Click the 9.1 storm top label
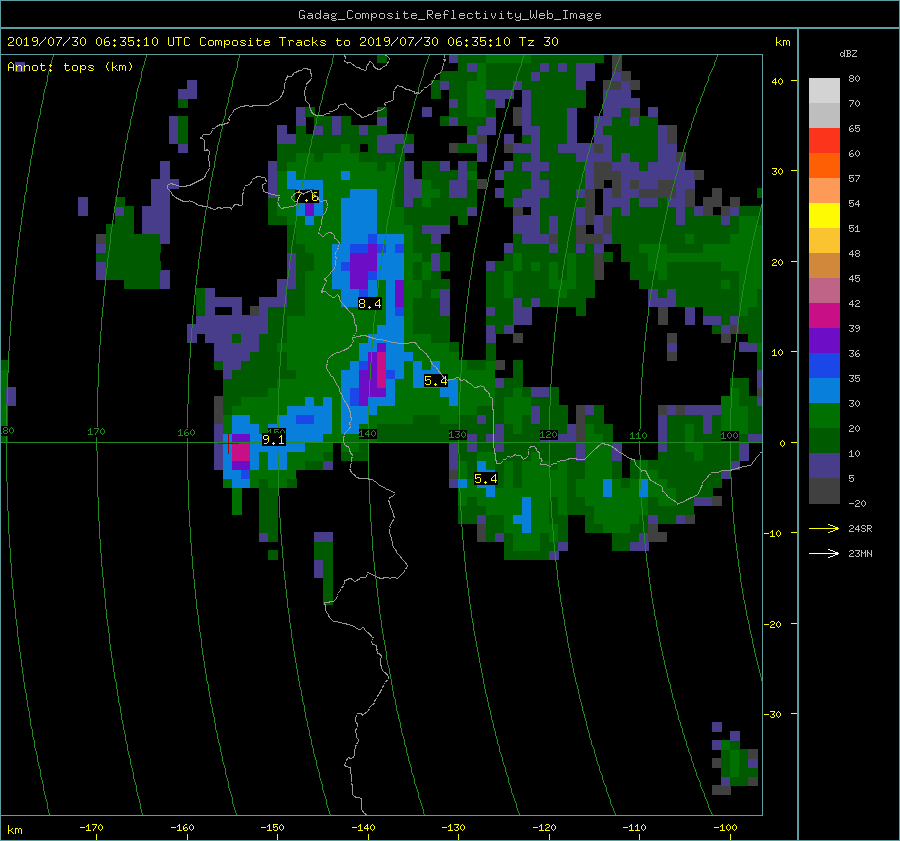The image size is (900, 841). coord(273,440)
